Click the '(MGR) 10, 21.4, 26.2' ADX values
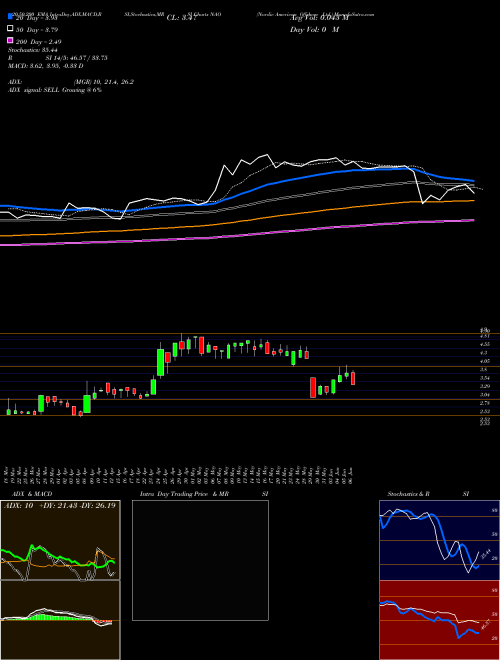 pos(104,82)
